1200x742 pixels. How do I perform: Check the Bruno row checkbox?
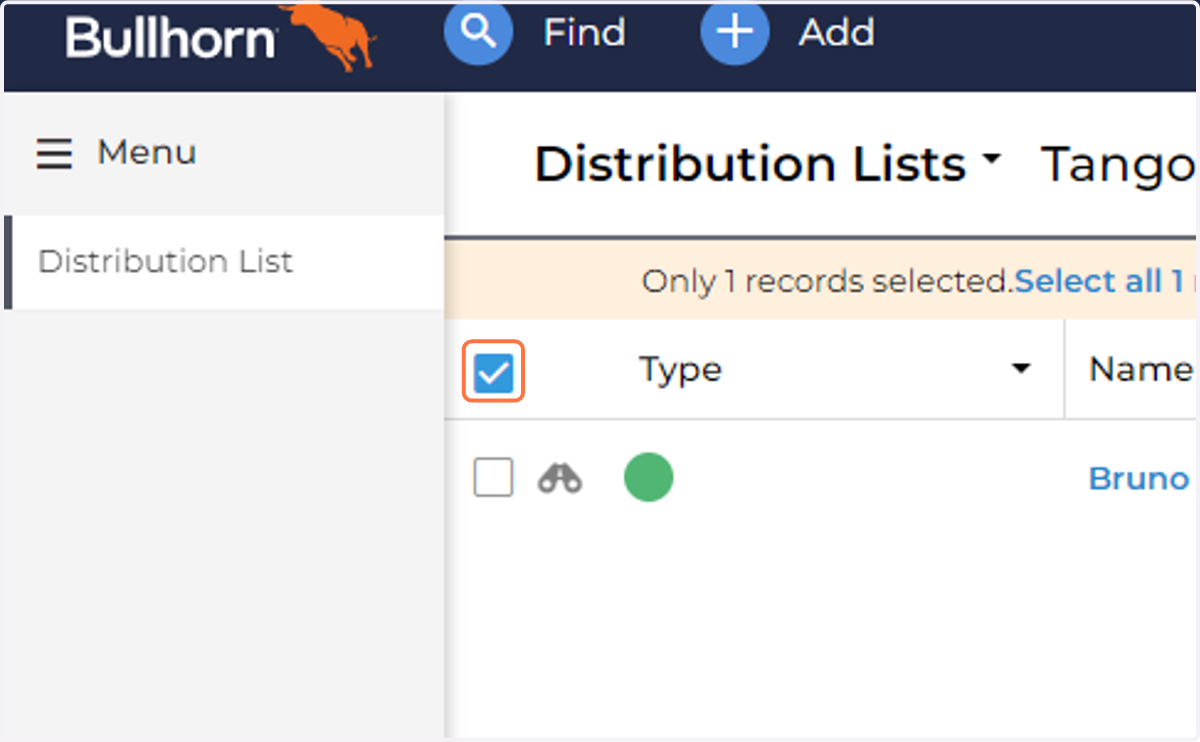point(493,478)
